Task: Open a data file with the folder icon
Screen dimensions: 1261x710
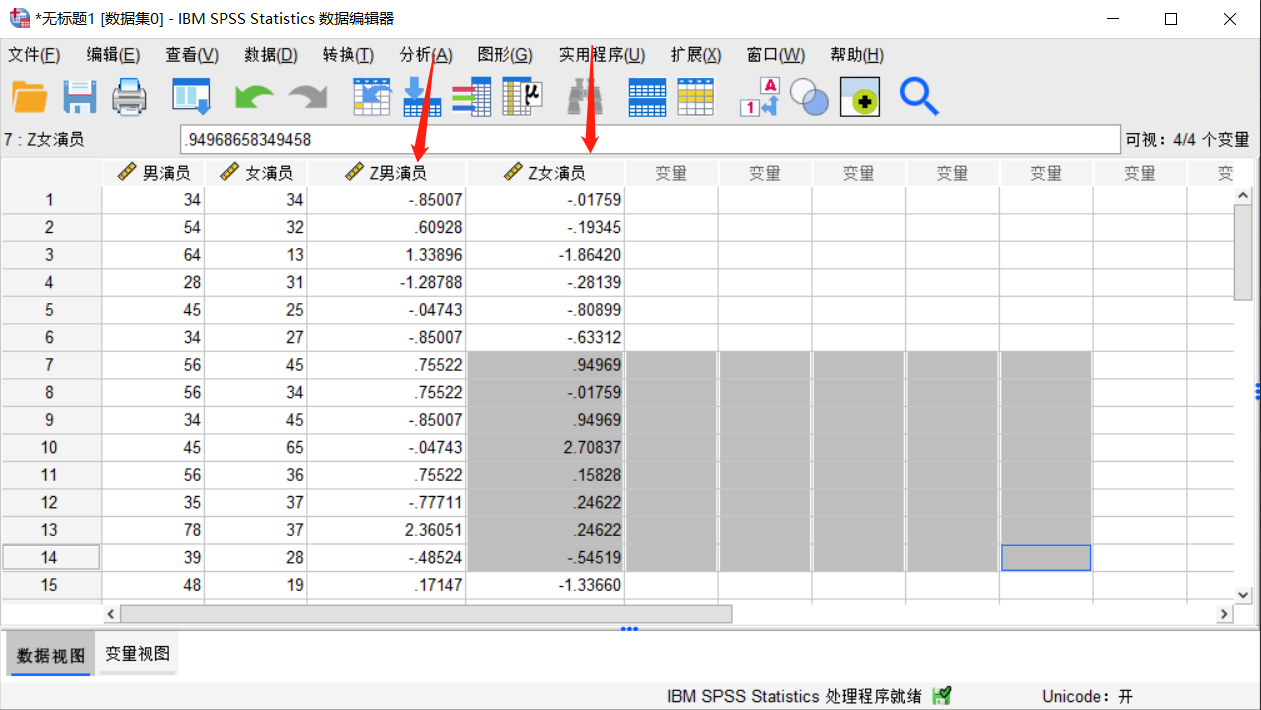Action: 29,97
